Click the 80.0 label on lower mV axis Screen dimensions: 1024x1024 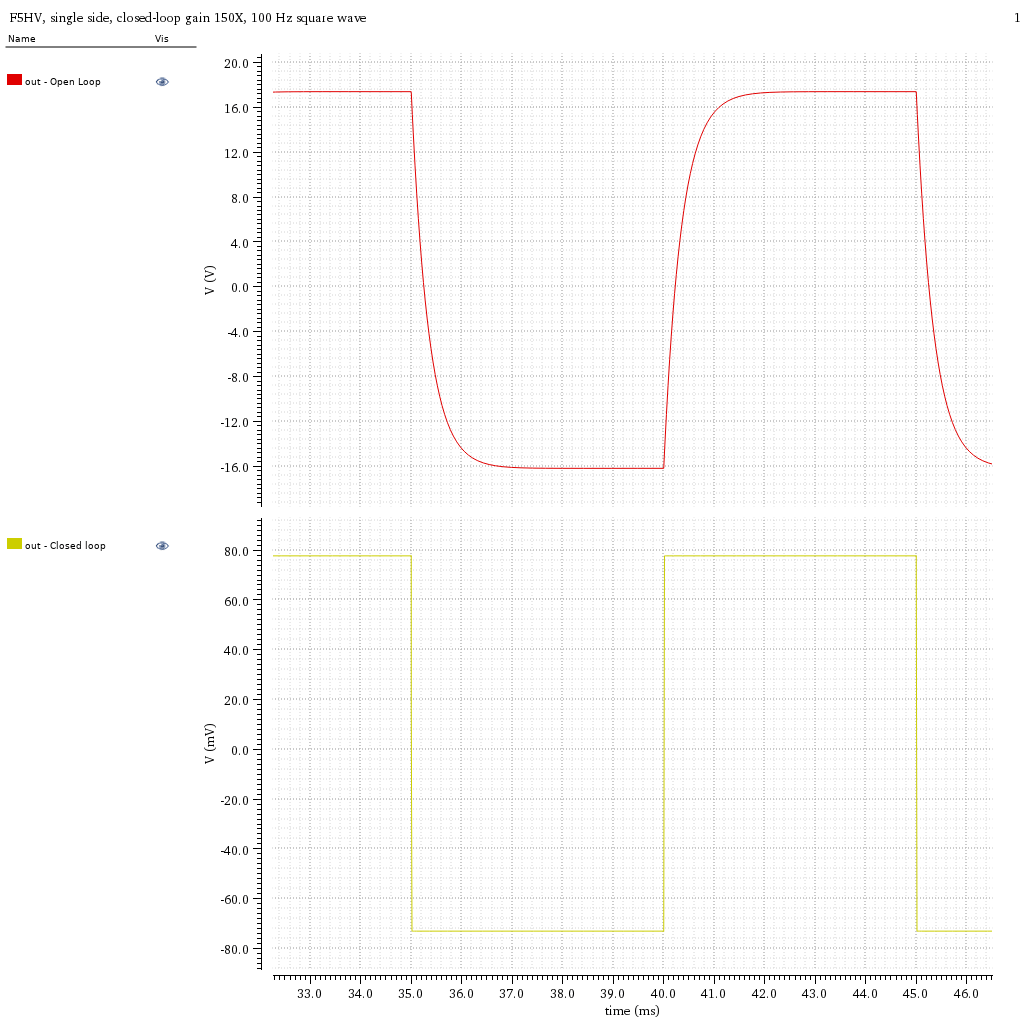click(x=236, y=551)
